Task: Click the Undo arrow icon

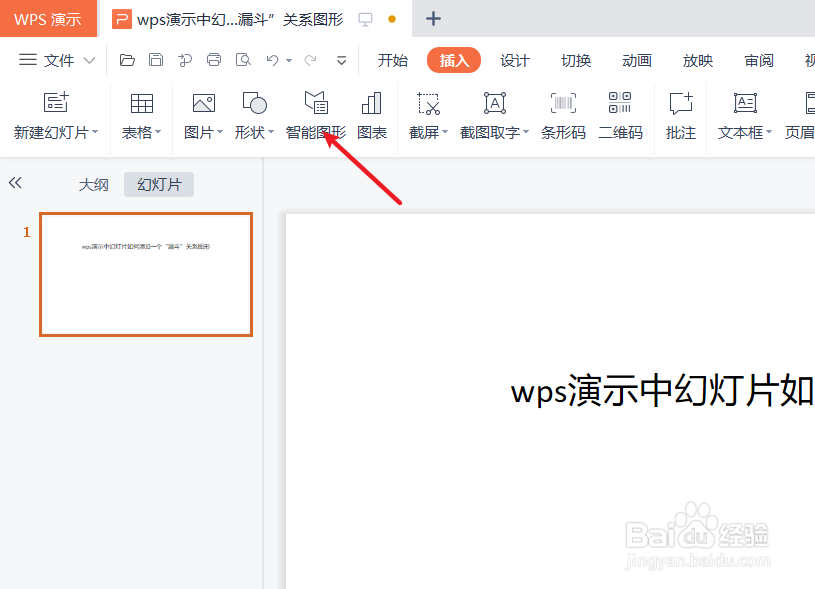Action: (272, 60)
